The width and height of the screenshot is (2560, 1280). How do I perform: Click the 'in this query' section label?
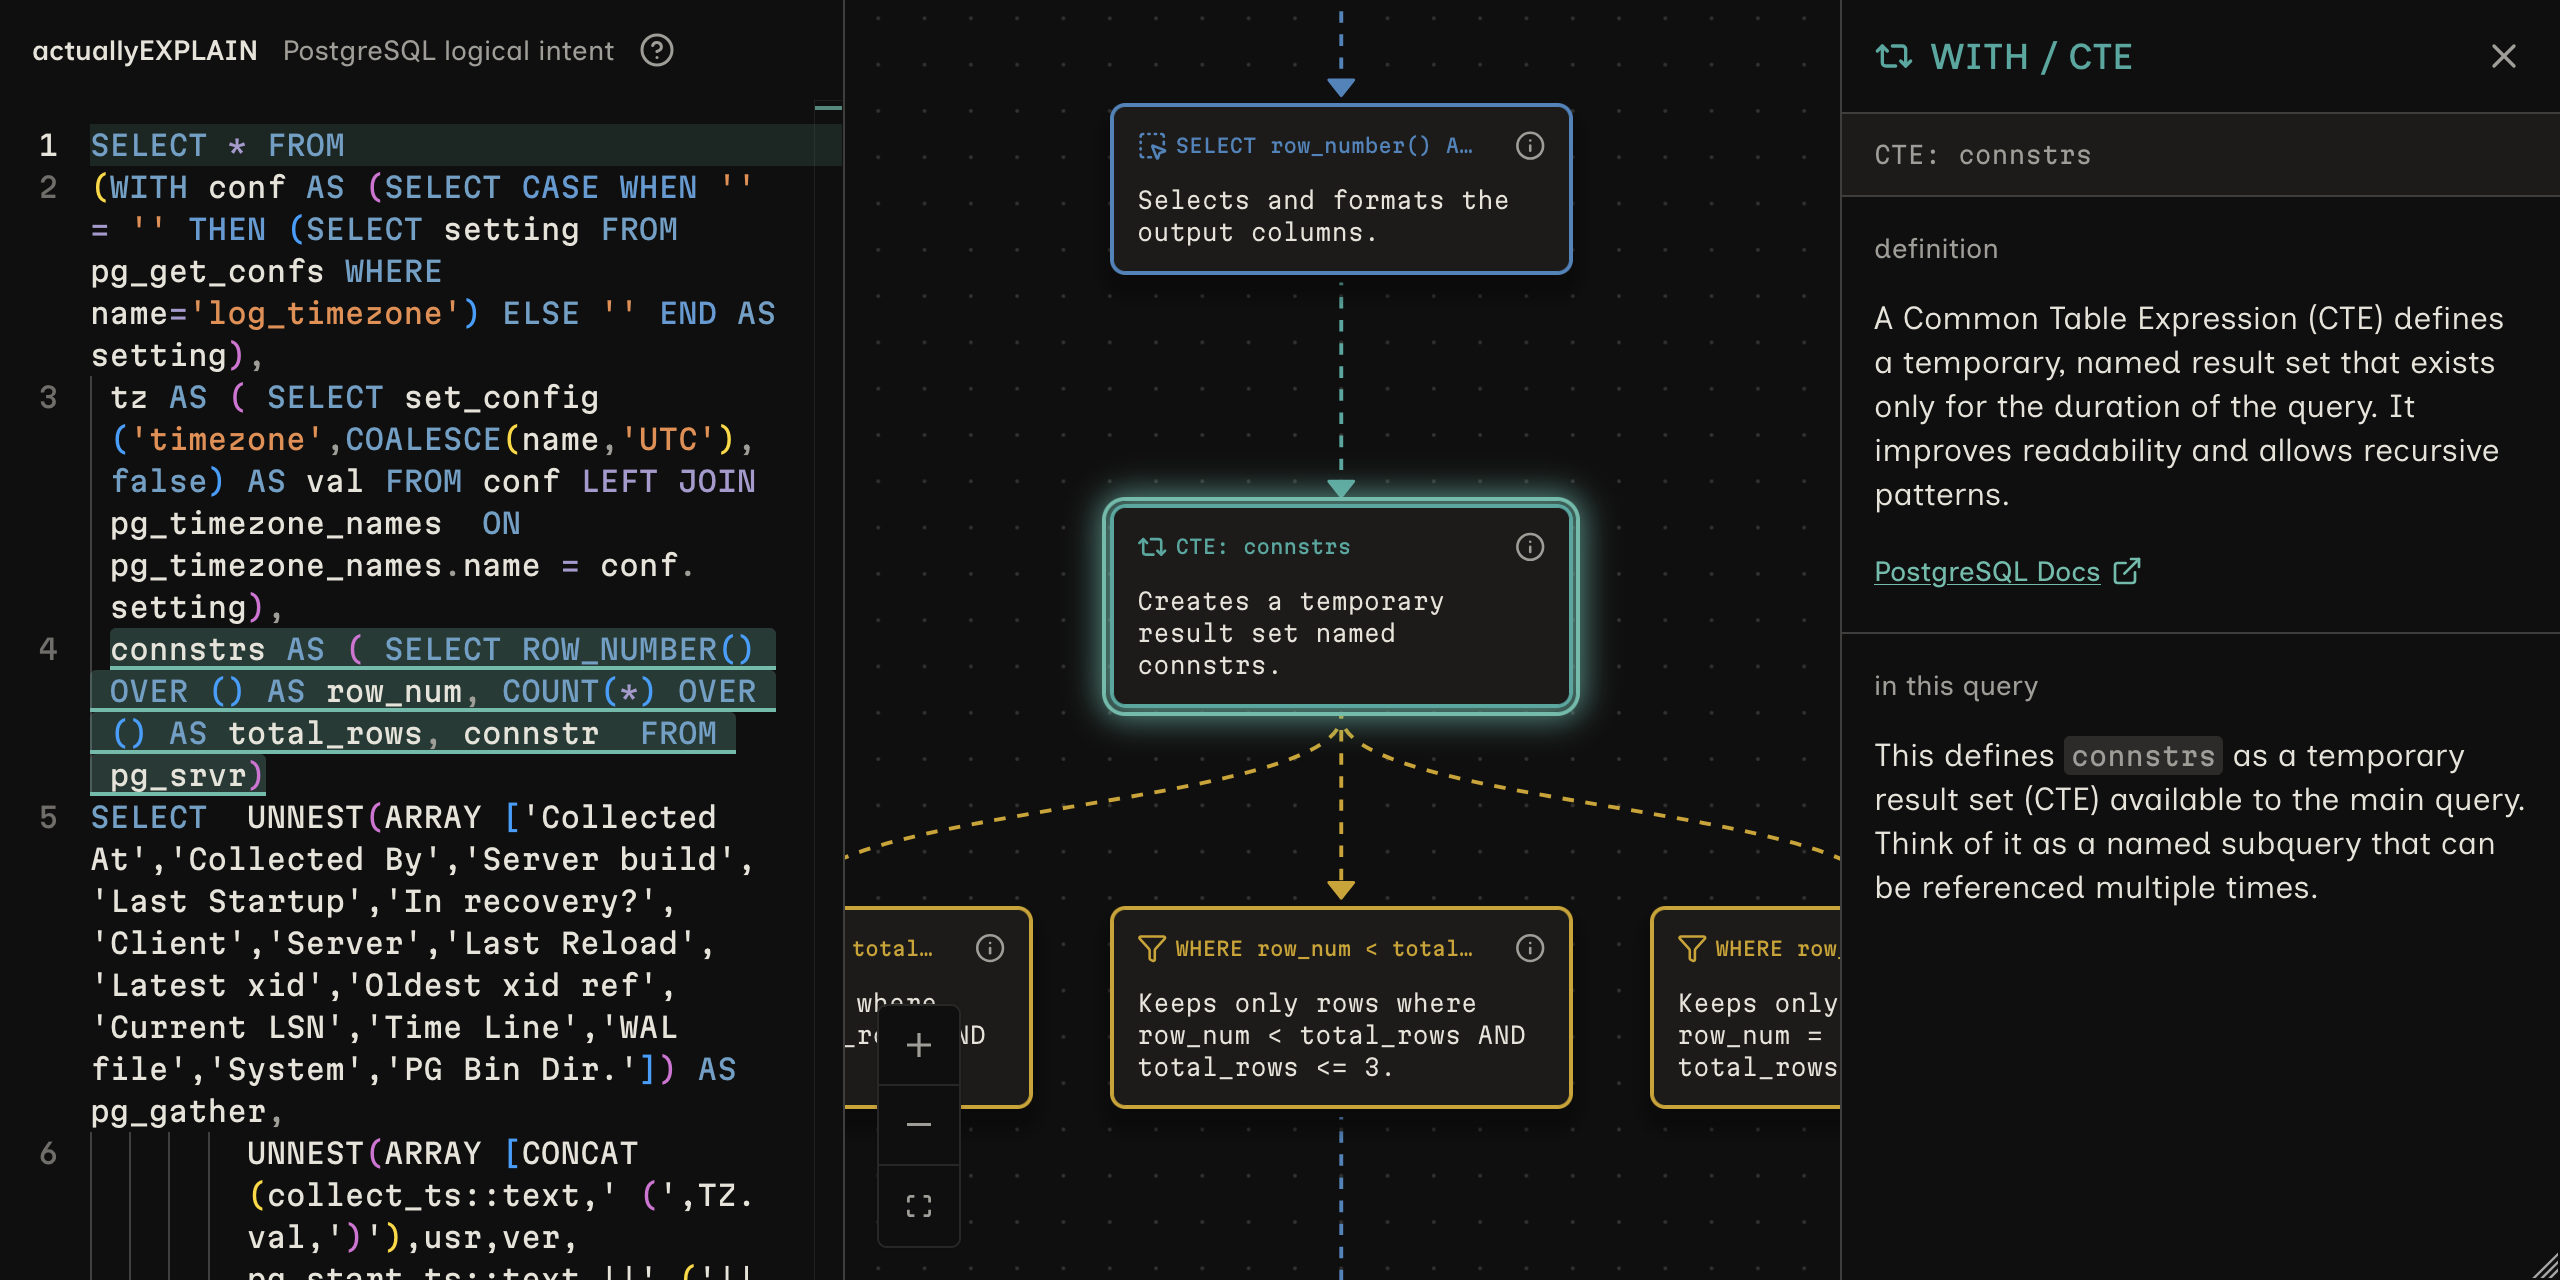(1955, 686)
